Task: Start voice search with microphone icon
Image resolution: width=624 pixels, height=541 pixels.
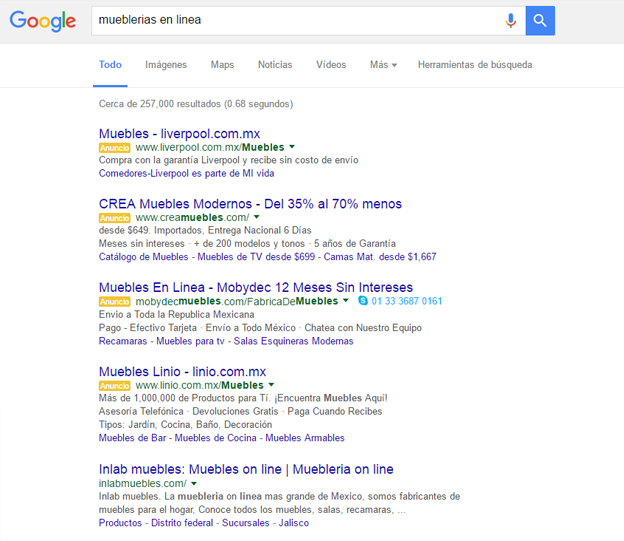Action: coord(511,20)
